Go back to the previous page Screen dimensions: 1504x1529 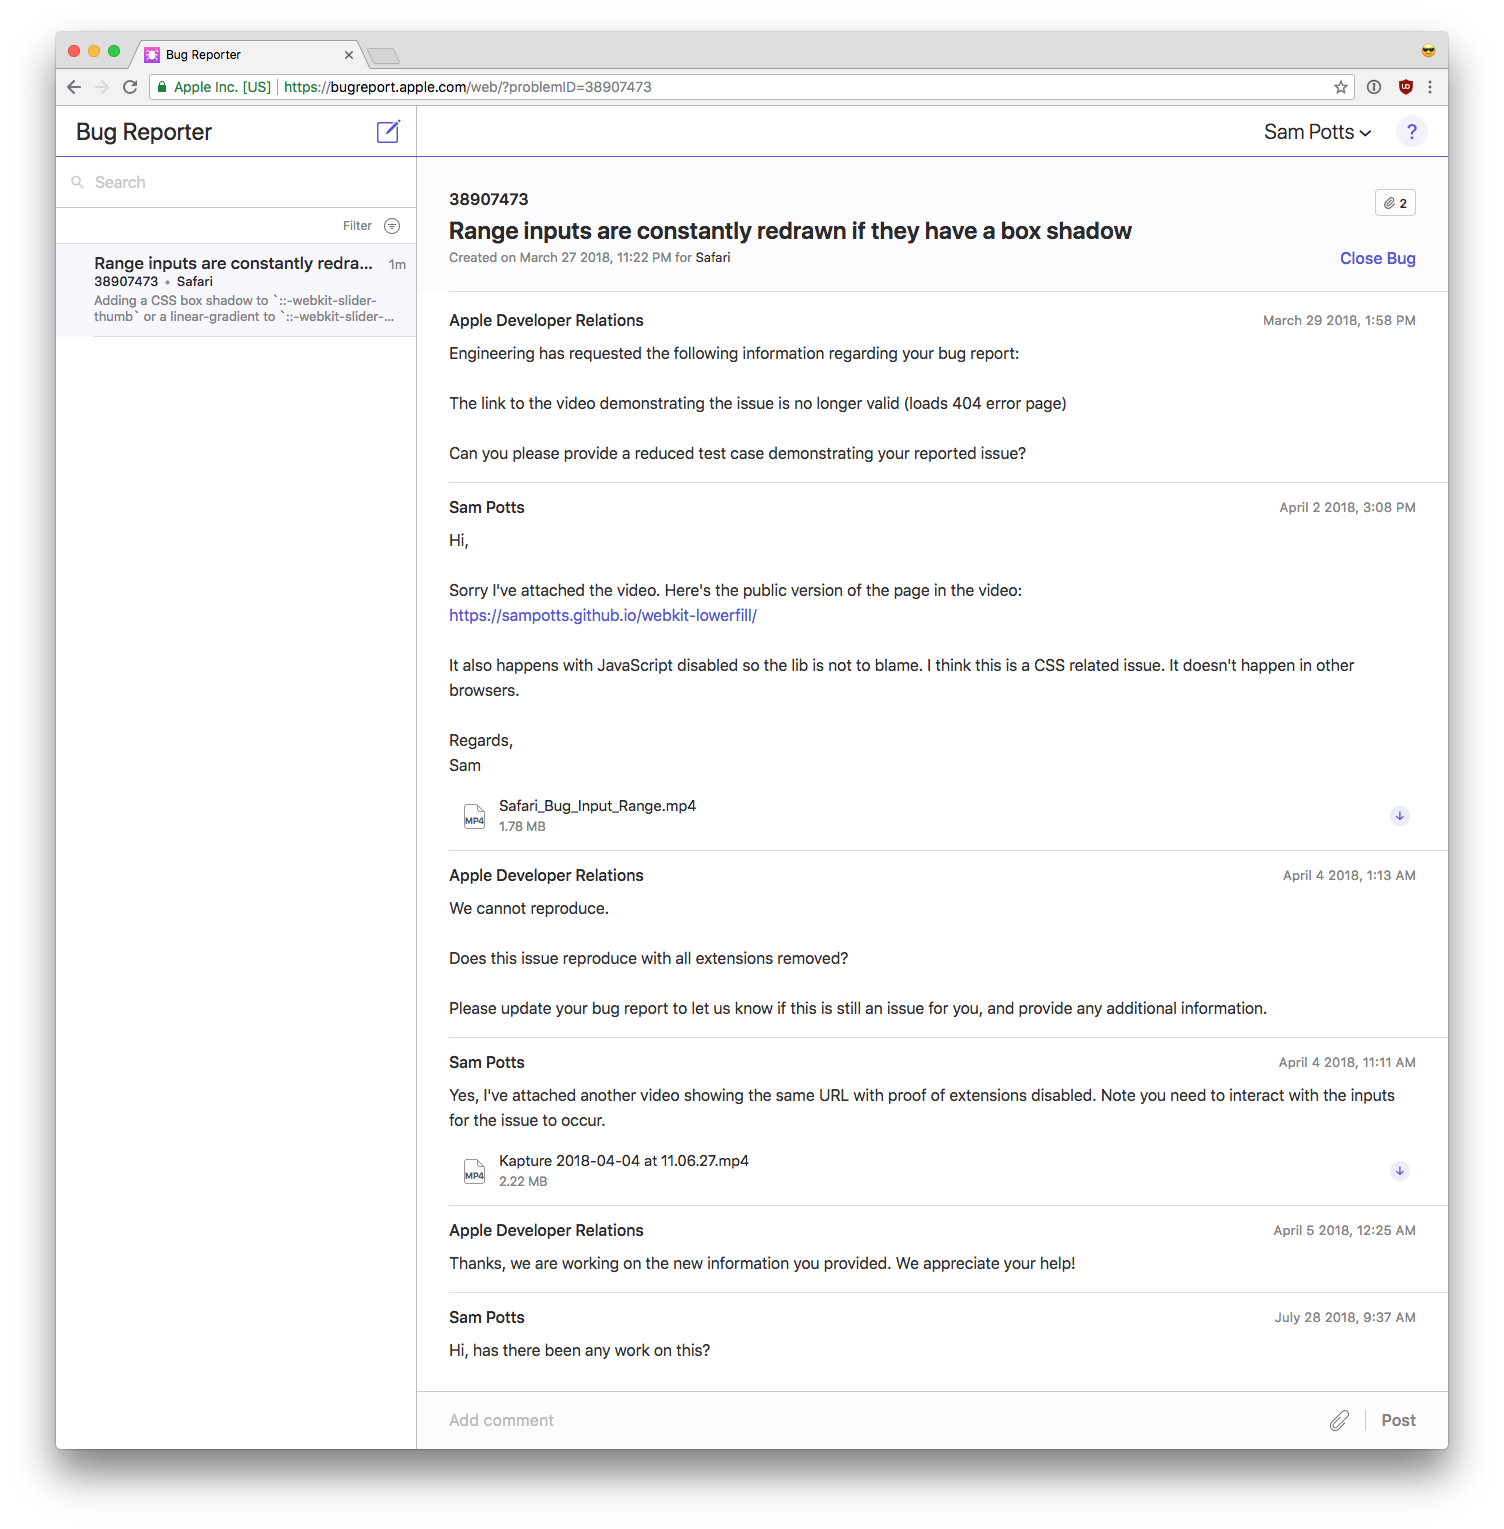click(x=74, y=87)
